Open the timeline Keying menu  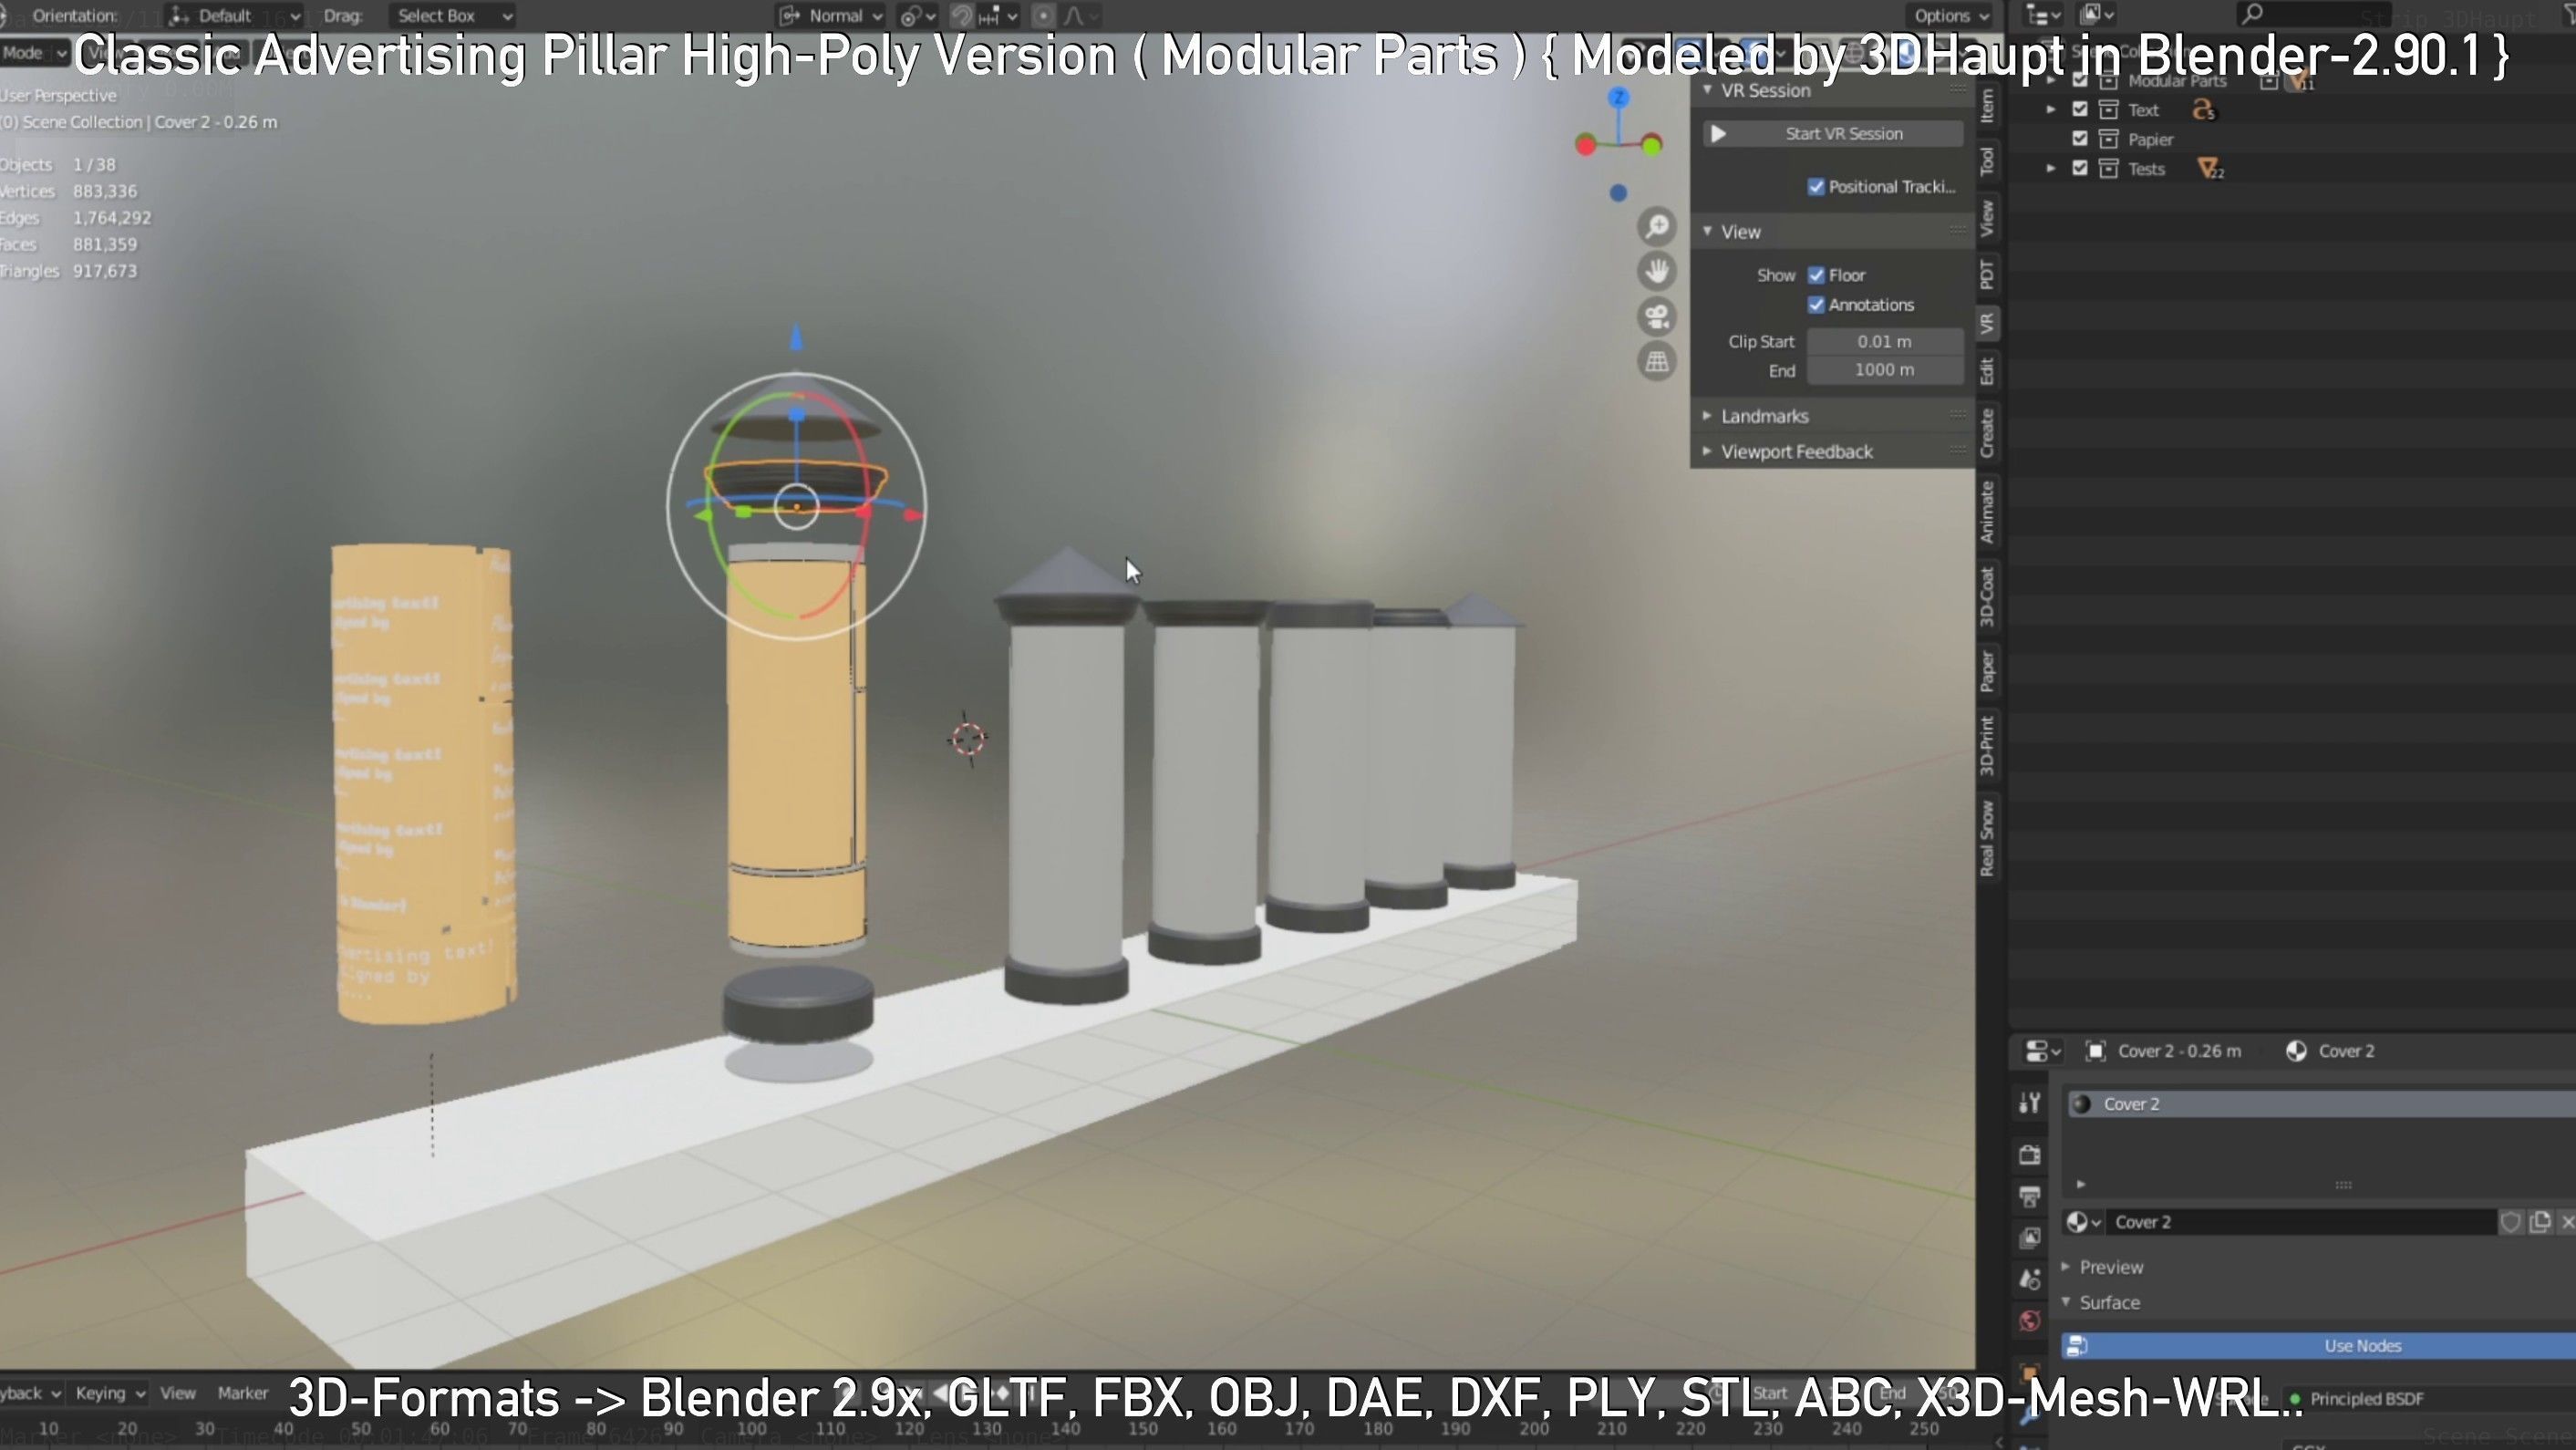tap(109, 1394)
